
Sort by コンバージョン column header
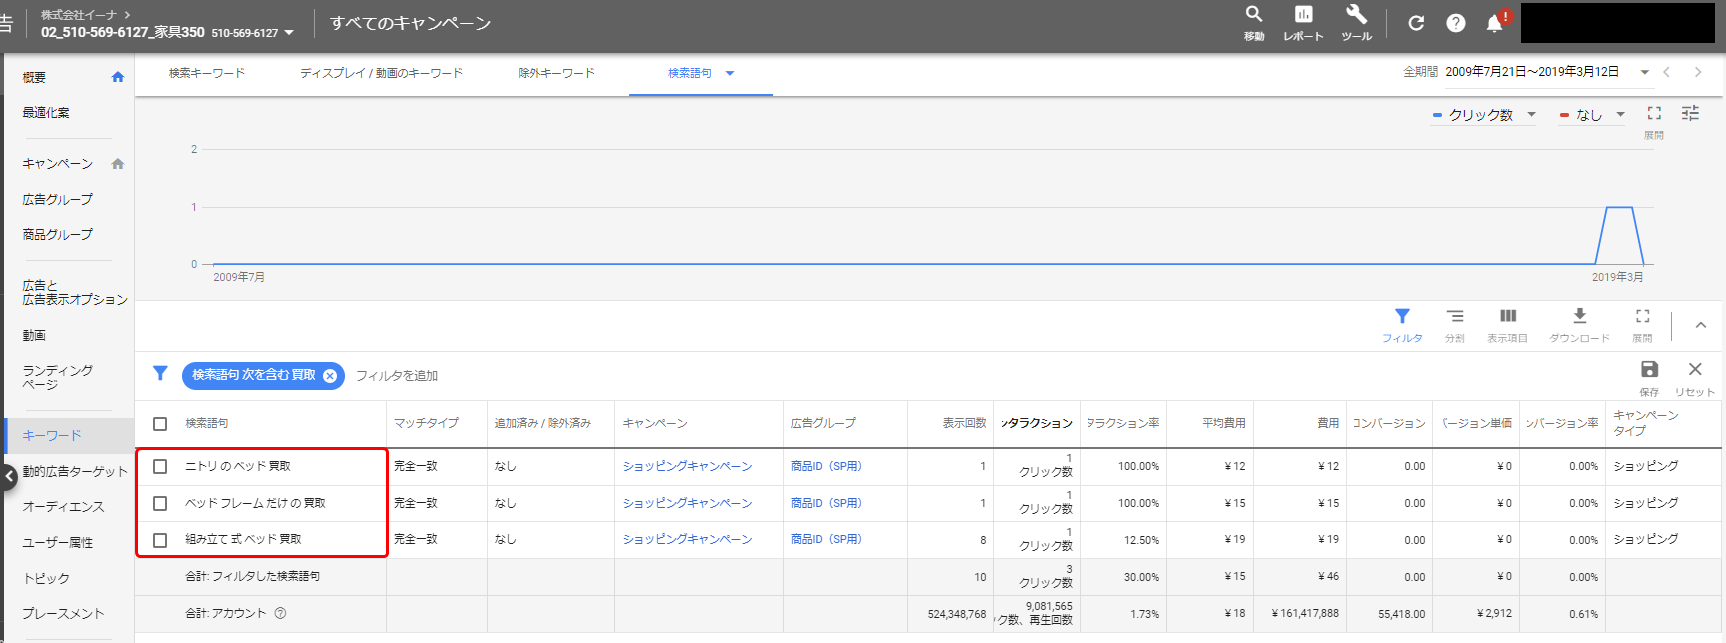point(1389,423)
